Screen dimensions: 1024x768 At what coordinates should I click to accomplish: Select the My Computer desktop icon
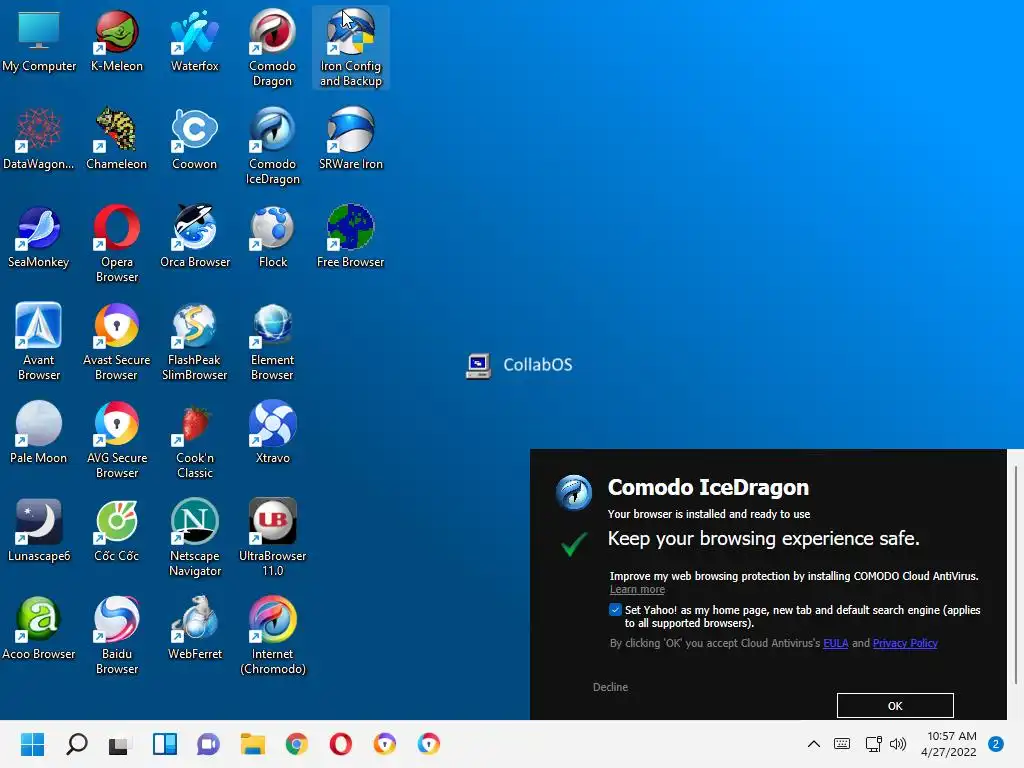[x=39, y=40]
